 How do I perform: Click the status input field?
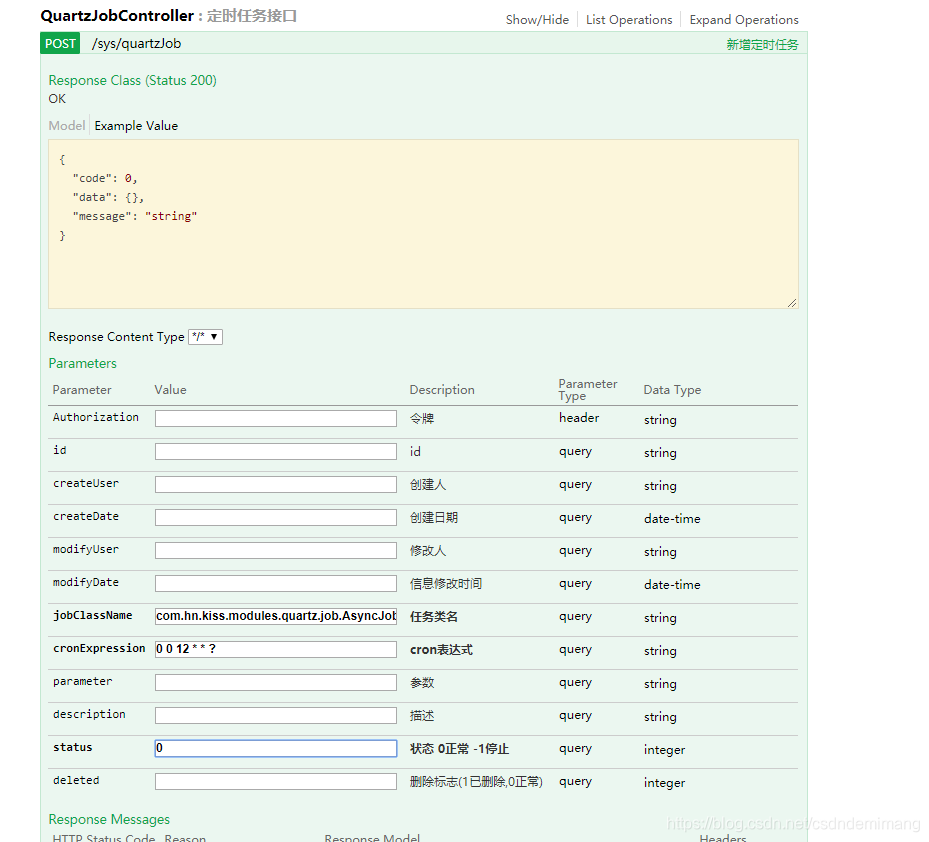pos(276,748)
